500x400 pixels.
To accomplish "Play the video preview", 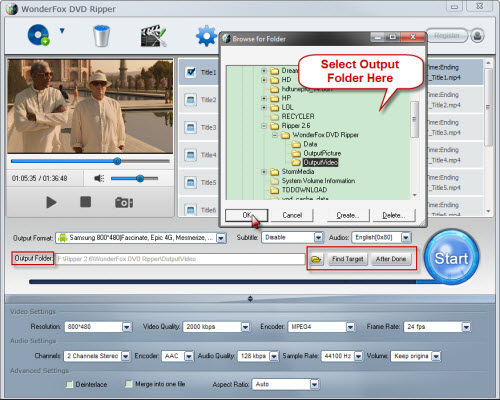I will (51, 202).
